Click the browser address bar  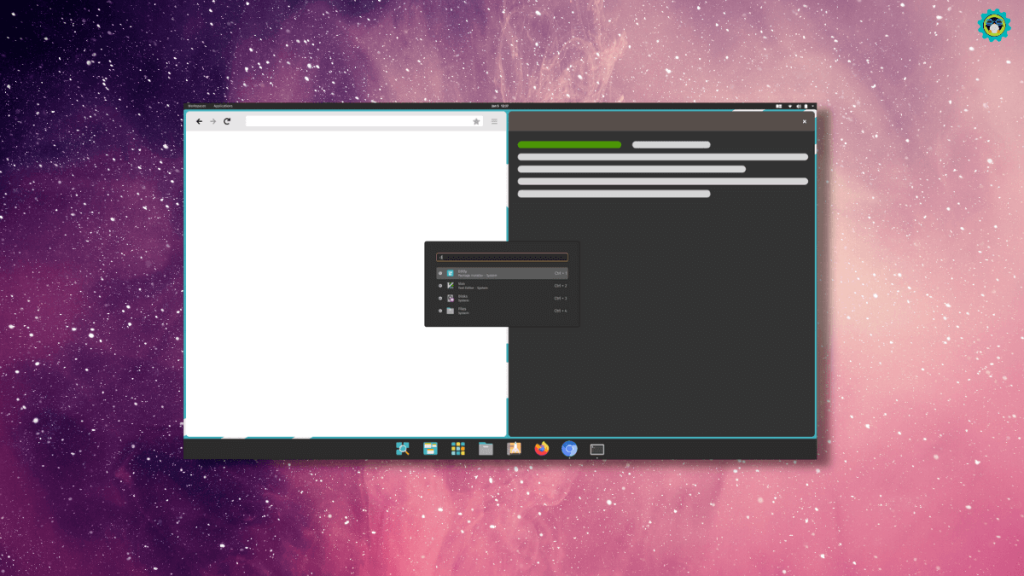coord(357,121)
